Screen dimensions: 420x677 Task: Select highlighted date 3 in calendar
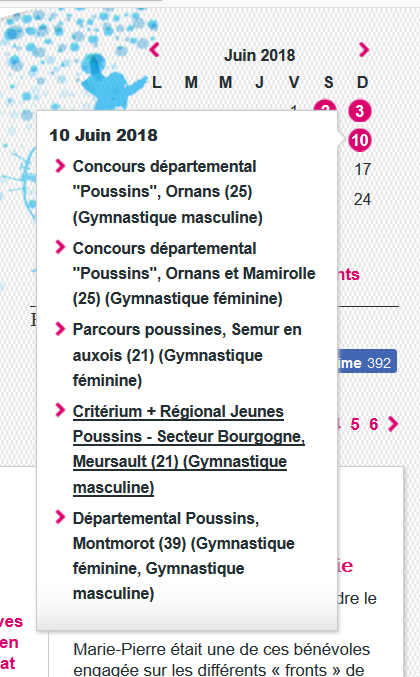pyautogui.click(x=360, y=111)
